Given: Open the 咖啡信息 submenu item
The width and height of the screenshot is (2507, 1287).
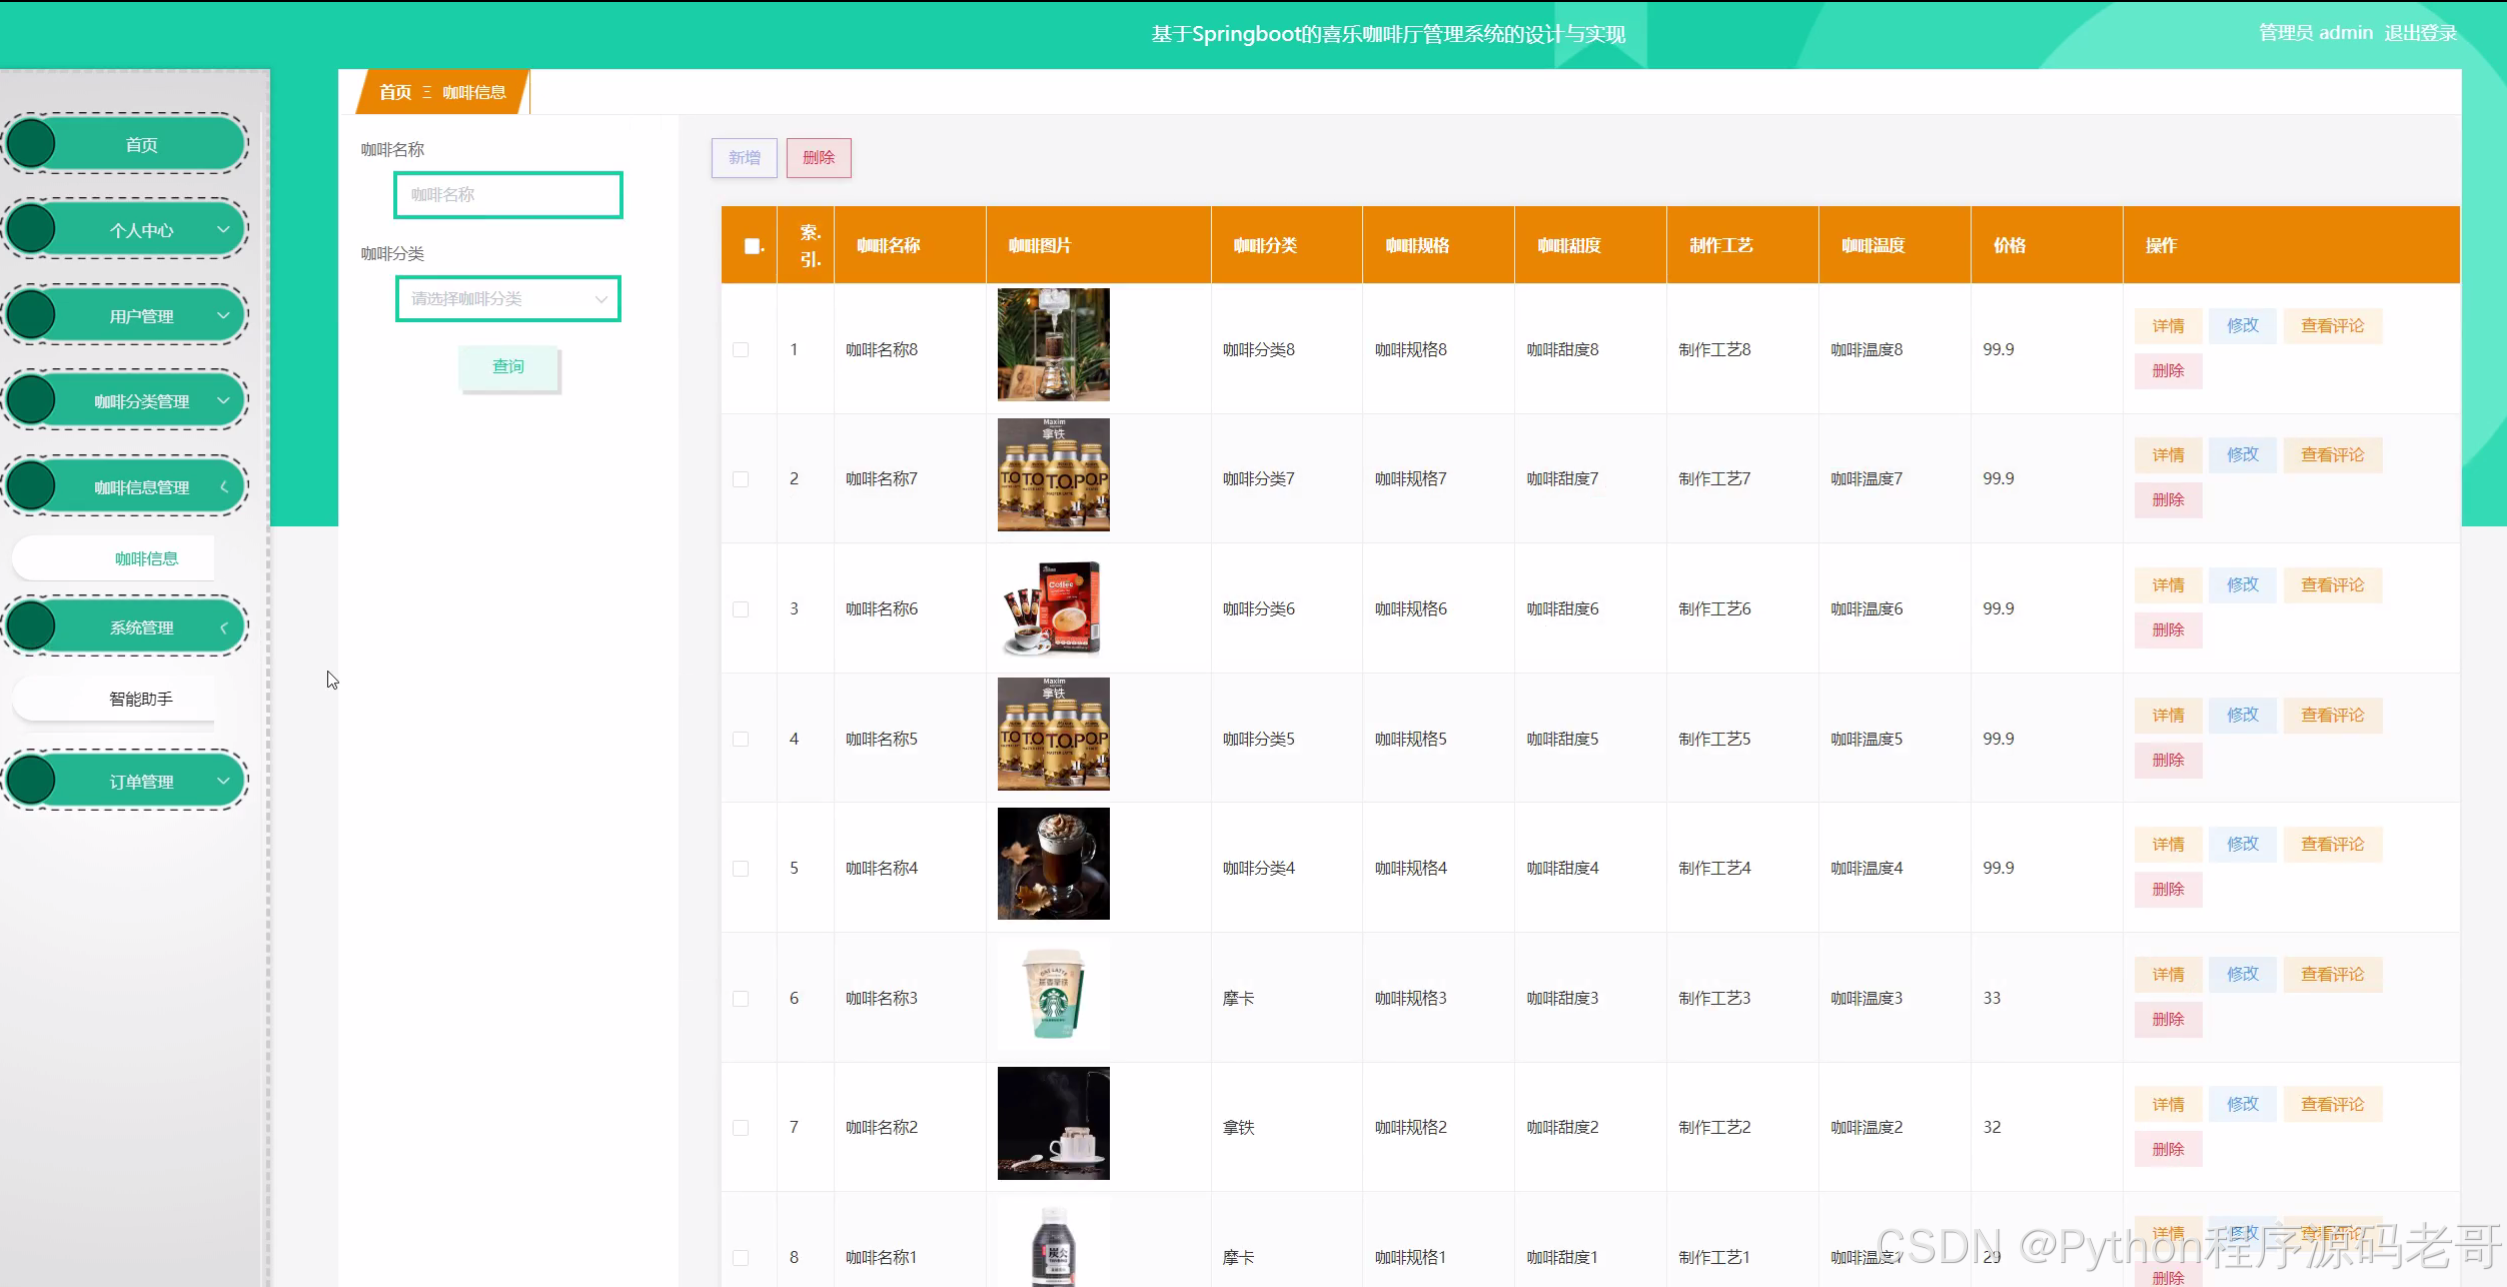Looking at the screenshot, I should click(146, 558).
